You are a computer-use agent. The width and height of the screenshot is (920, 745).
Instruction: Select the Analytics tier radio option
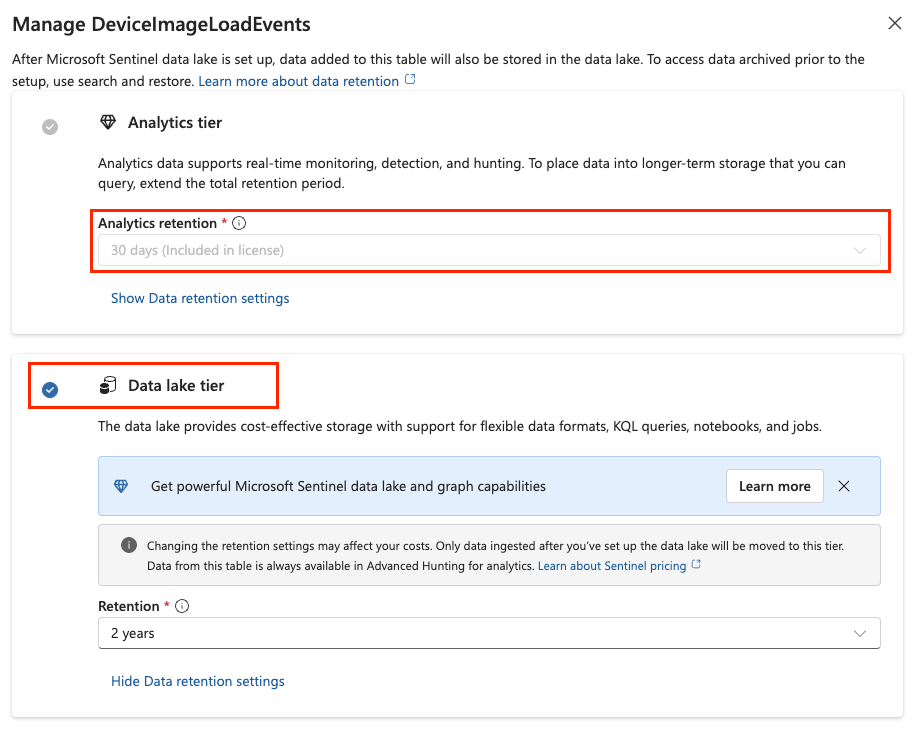(x=50, y=127)
